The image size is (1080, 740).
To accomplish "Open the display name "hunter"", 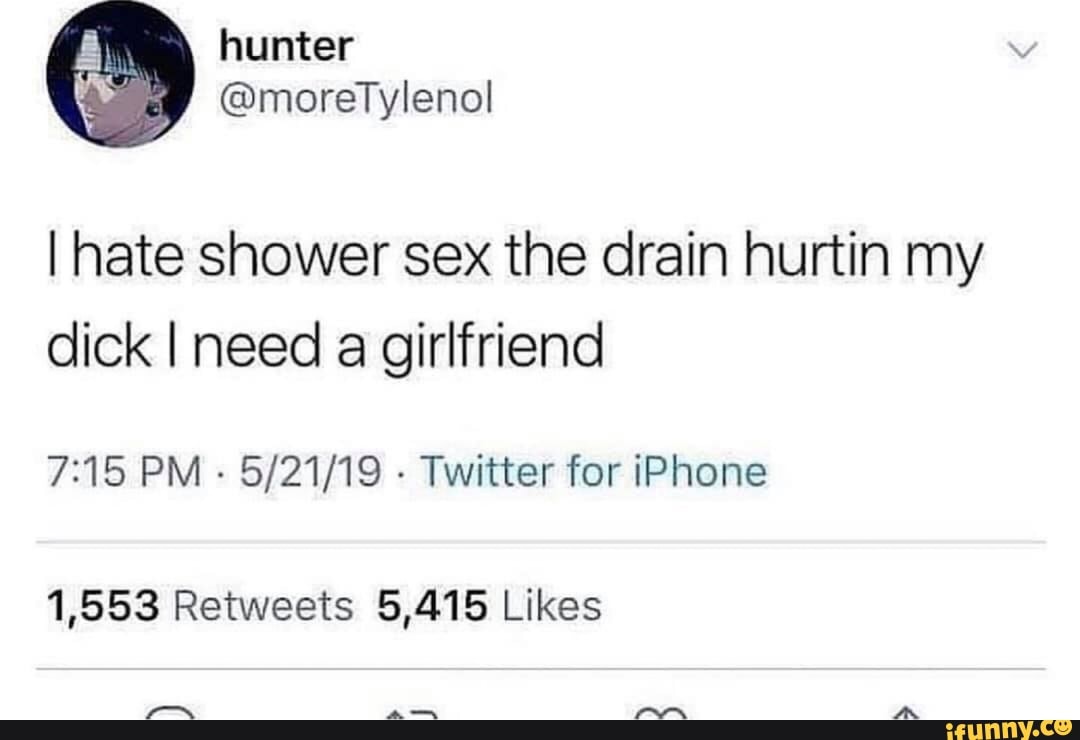I will pyautogui.click(x=285, y=46).
